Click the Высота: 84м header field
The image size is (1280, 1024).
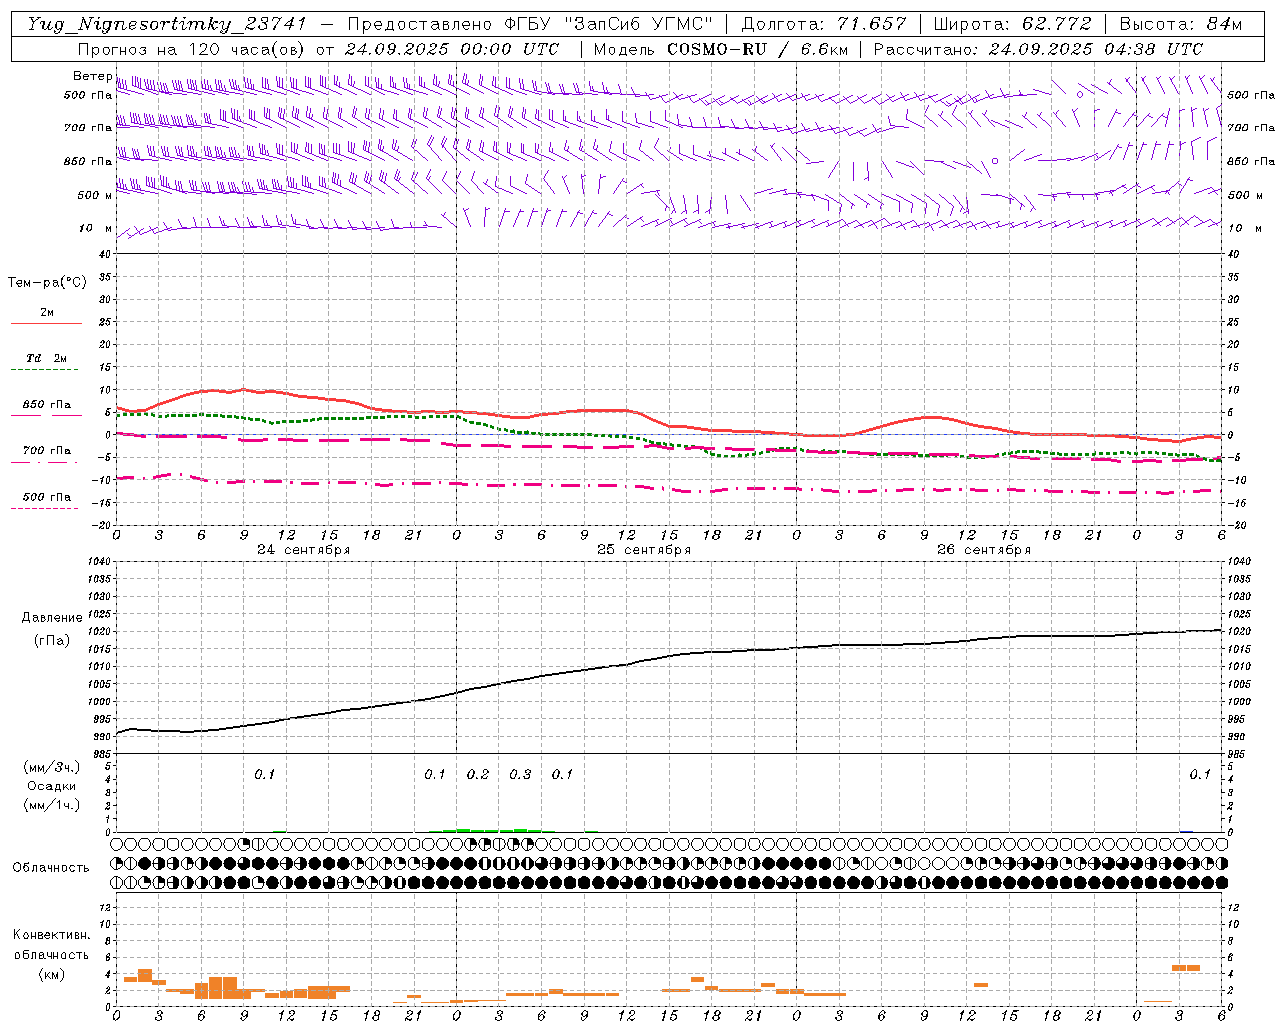(1181, 24)
